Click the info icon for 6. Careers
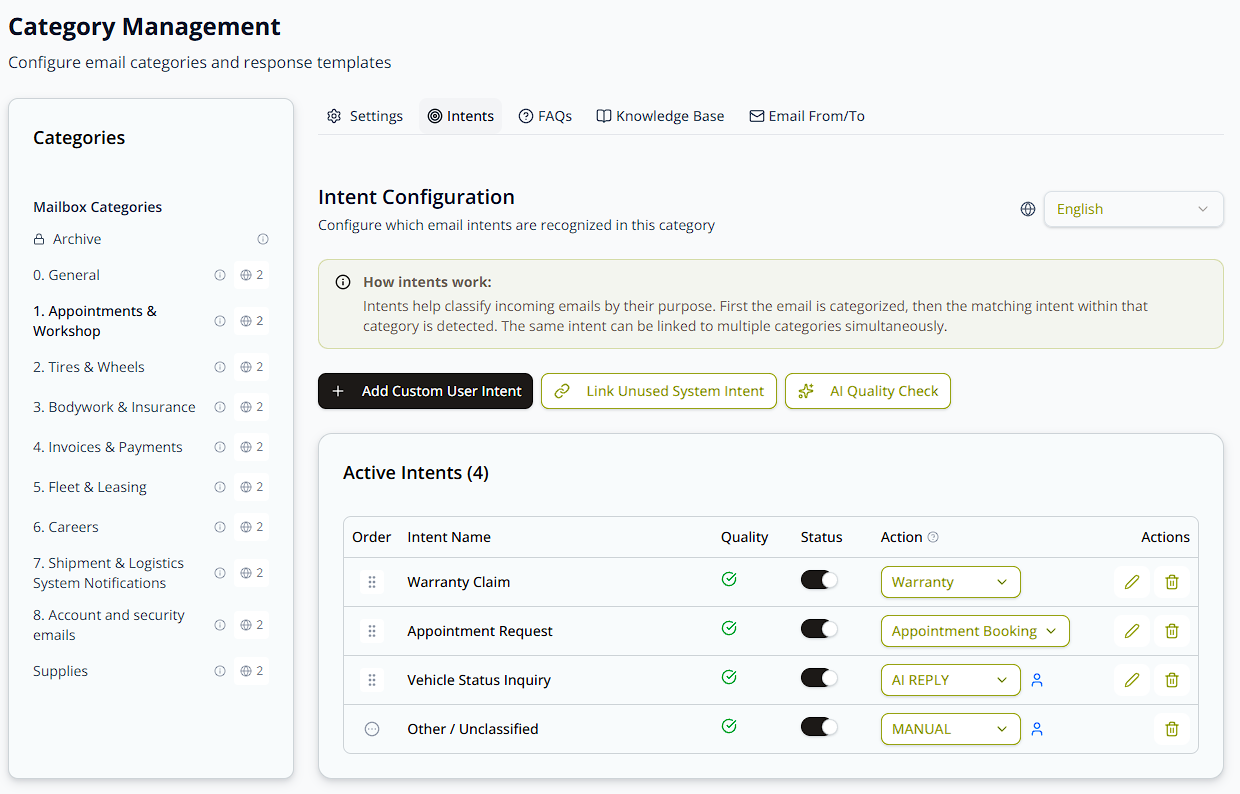Viewport: 1240px width, 794px height. (x=220, y=527)
